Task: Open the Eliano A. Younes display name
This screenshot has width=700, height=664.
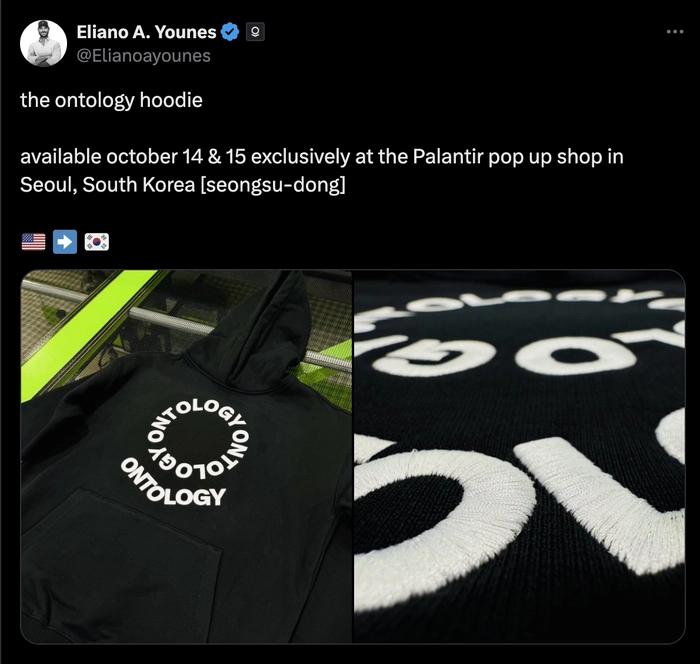Action: pos(146,32)
